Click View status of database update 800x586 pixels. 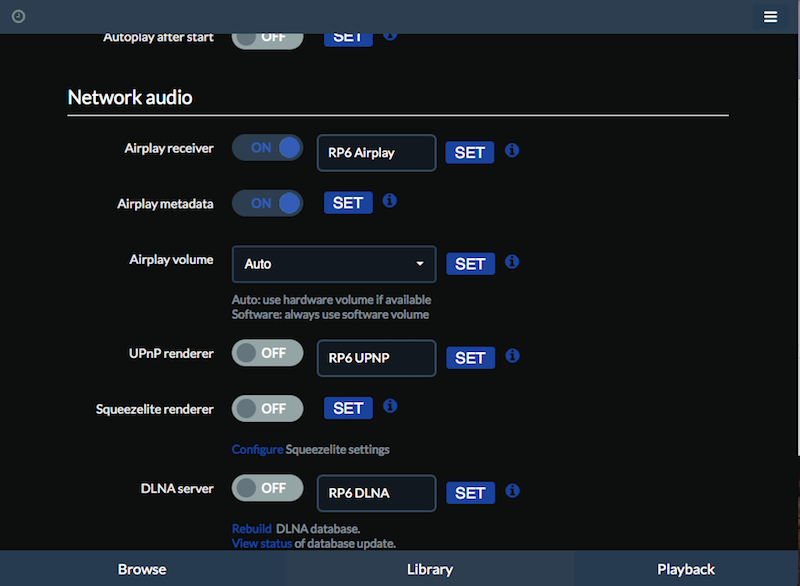262,543
